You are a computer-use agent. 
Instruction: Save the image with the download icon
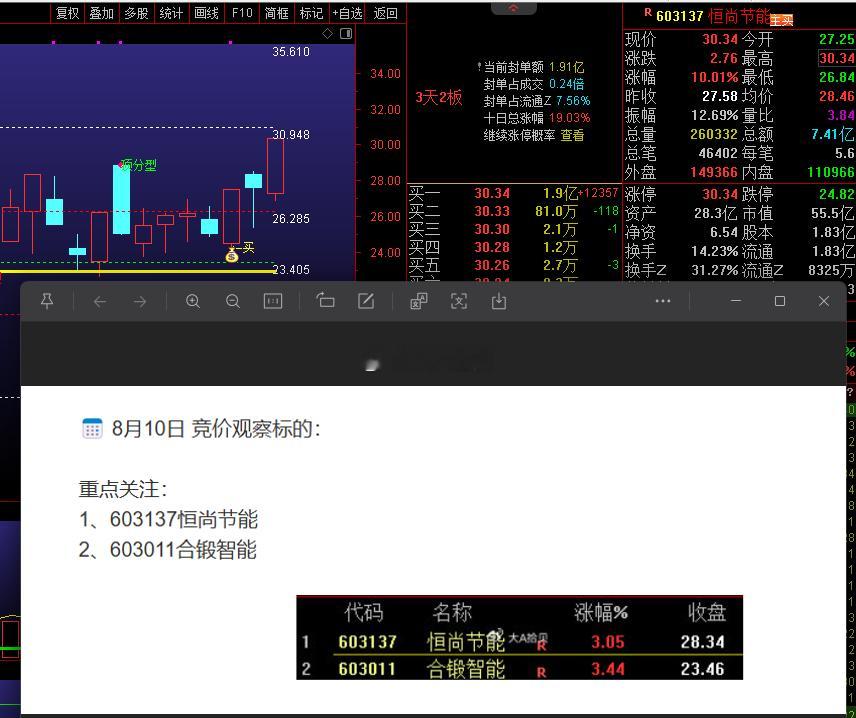click(499, 301)
